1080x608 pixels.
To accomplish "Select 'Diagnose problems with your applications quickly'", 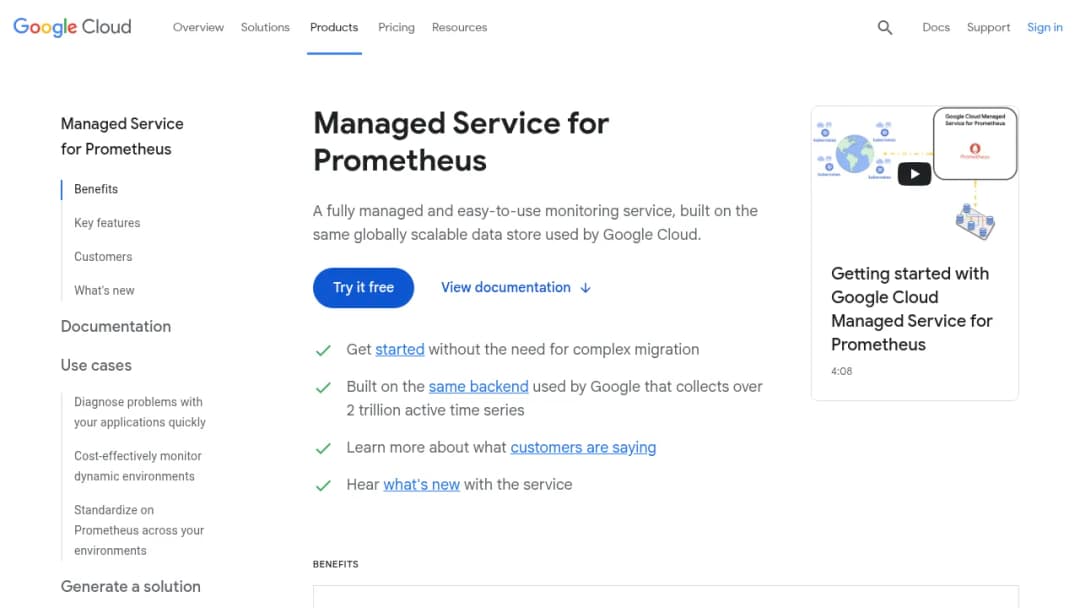I will pyautogui.click(x=140, y=412).
